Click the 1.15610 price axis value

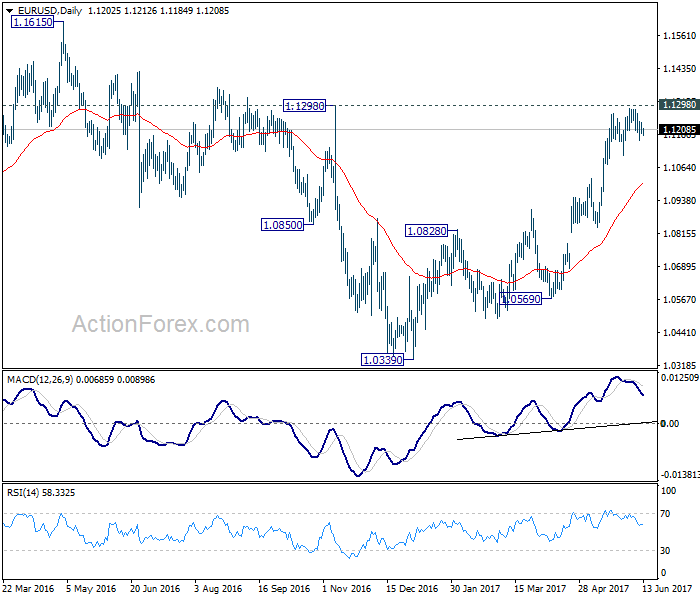[x=679, y=36]
